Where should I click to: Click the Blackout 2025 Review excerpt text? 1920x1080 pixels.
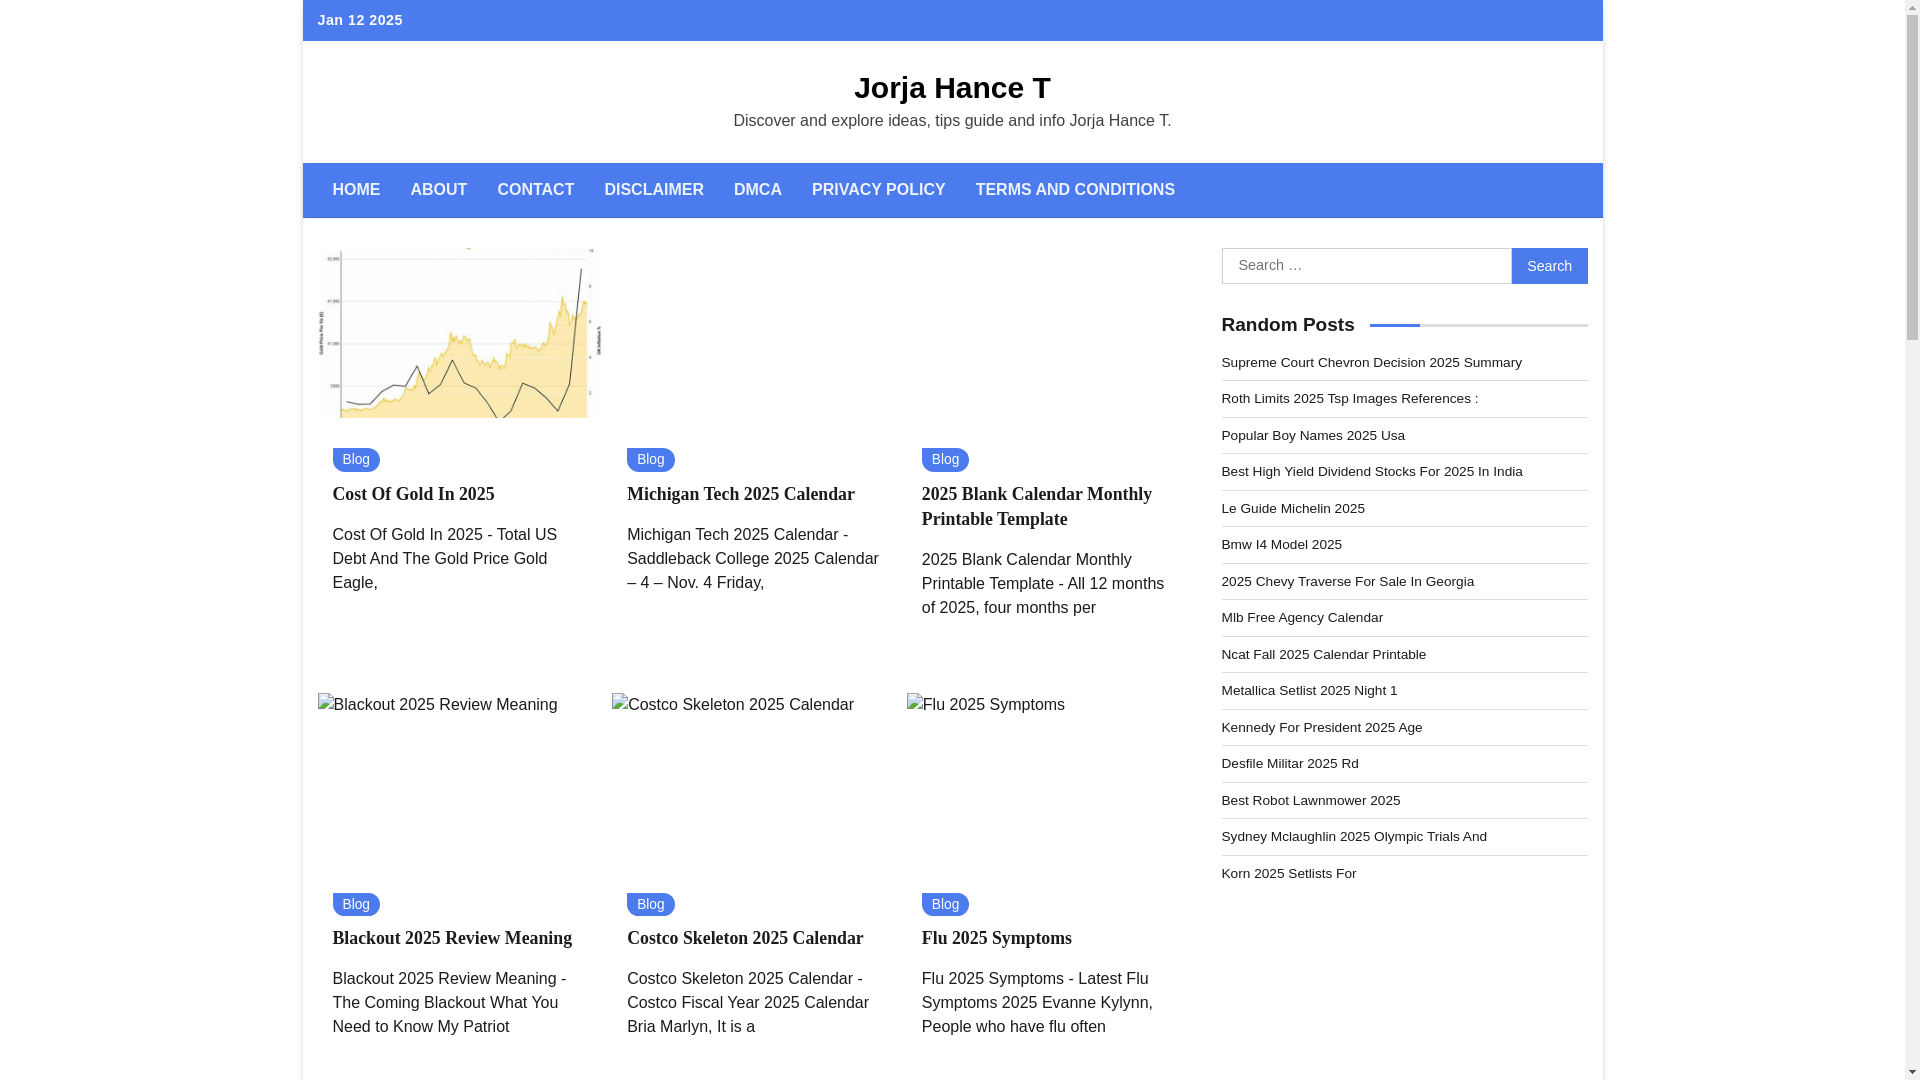(x=449, y=1003)
